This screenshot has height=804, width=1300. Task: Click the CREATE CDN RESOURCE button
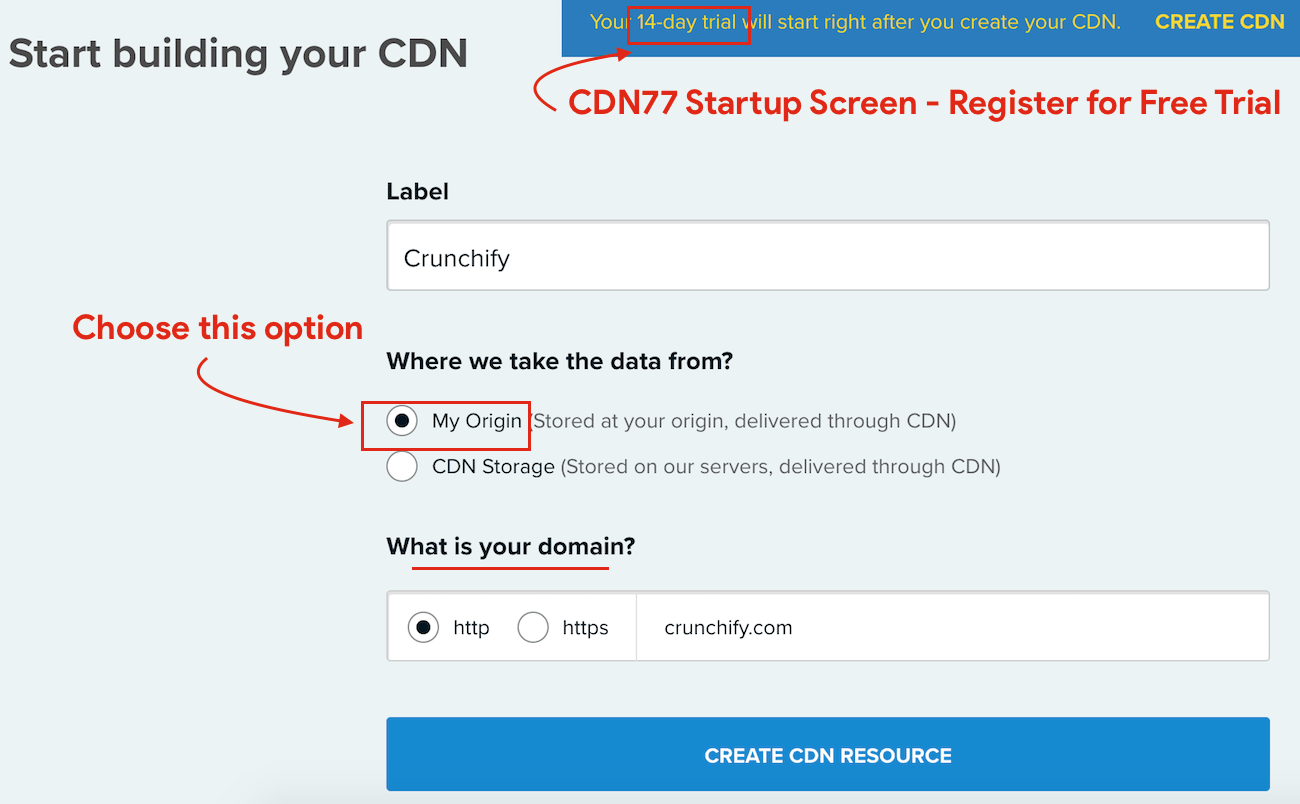click(828, 755)
